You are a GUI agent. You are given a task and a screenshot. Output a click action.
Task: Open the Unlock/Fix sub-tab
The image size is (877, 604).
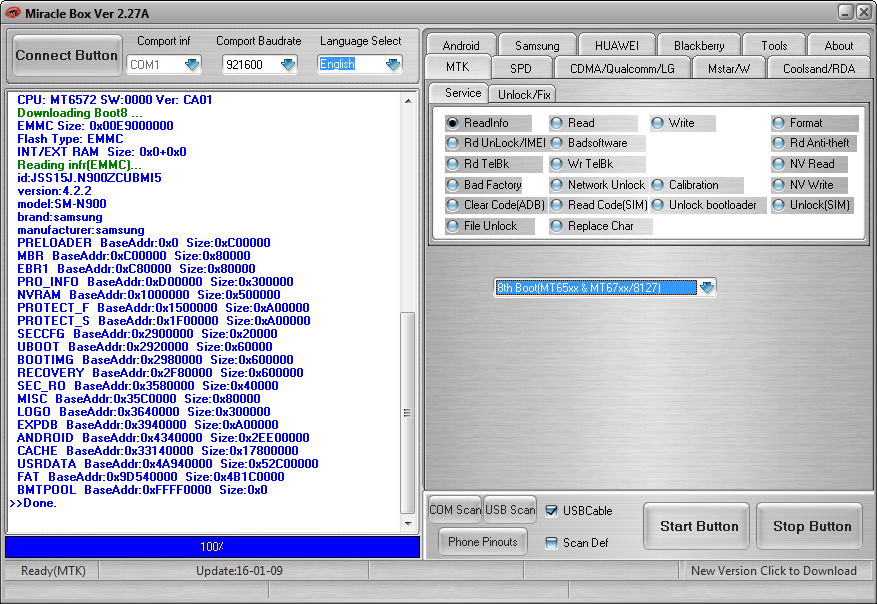tap(524, 95)
